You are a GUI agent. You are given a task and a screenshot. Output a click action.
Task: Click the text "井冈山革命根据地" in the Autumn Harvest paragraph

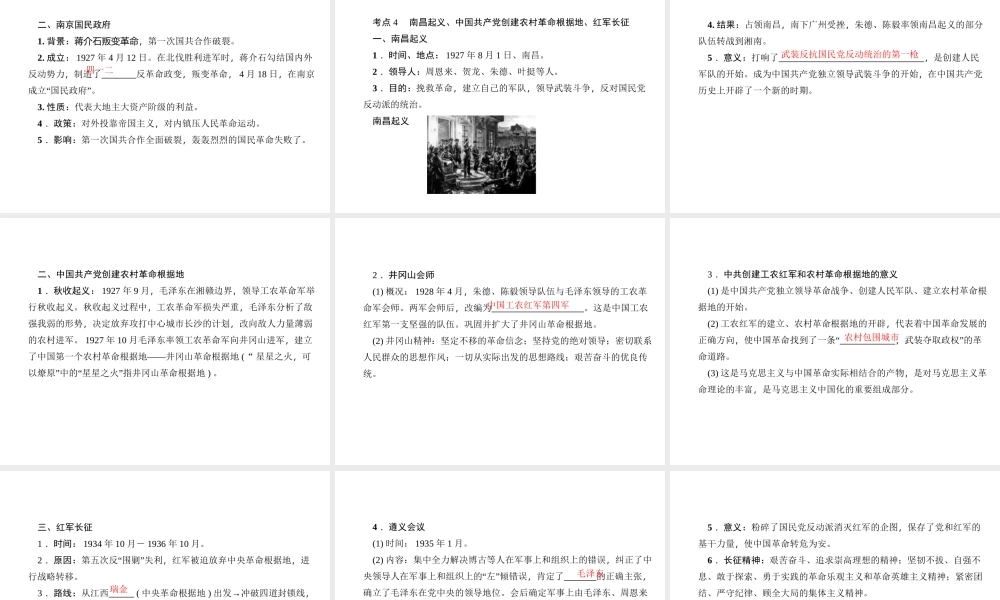click(202, 356)
